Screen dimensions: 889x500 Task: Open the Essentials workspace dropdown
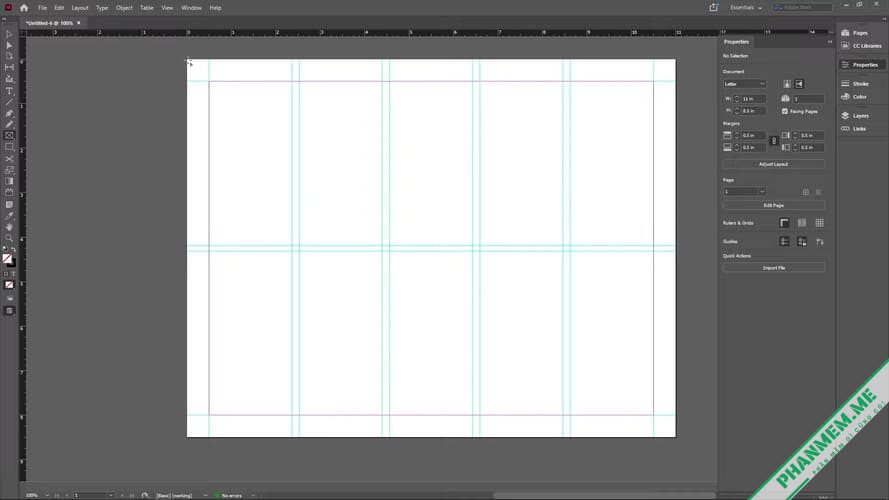point(746,7)
